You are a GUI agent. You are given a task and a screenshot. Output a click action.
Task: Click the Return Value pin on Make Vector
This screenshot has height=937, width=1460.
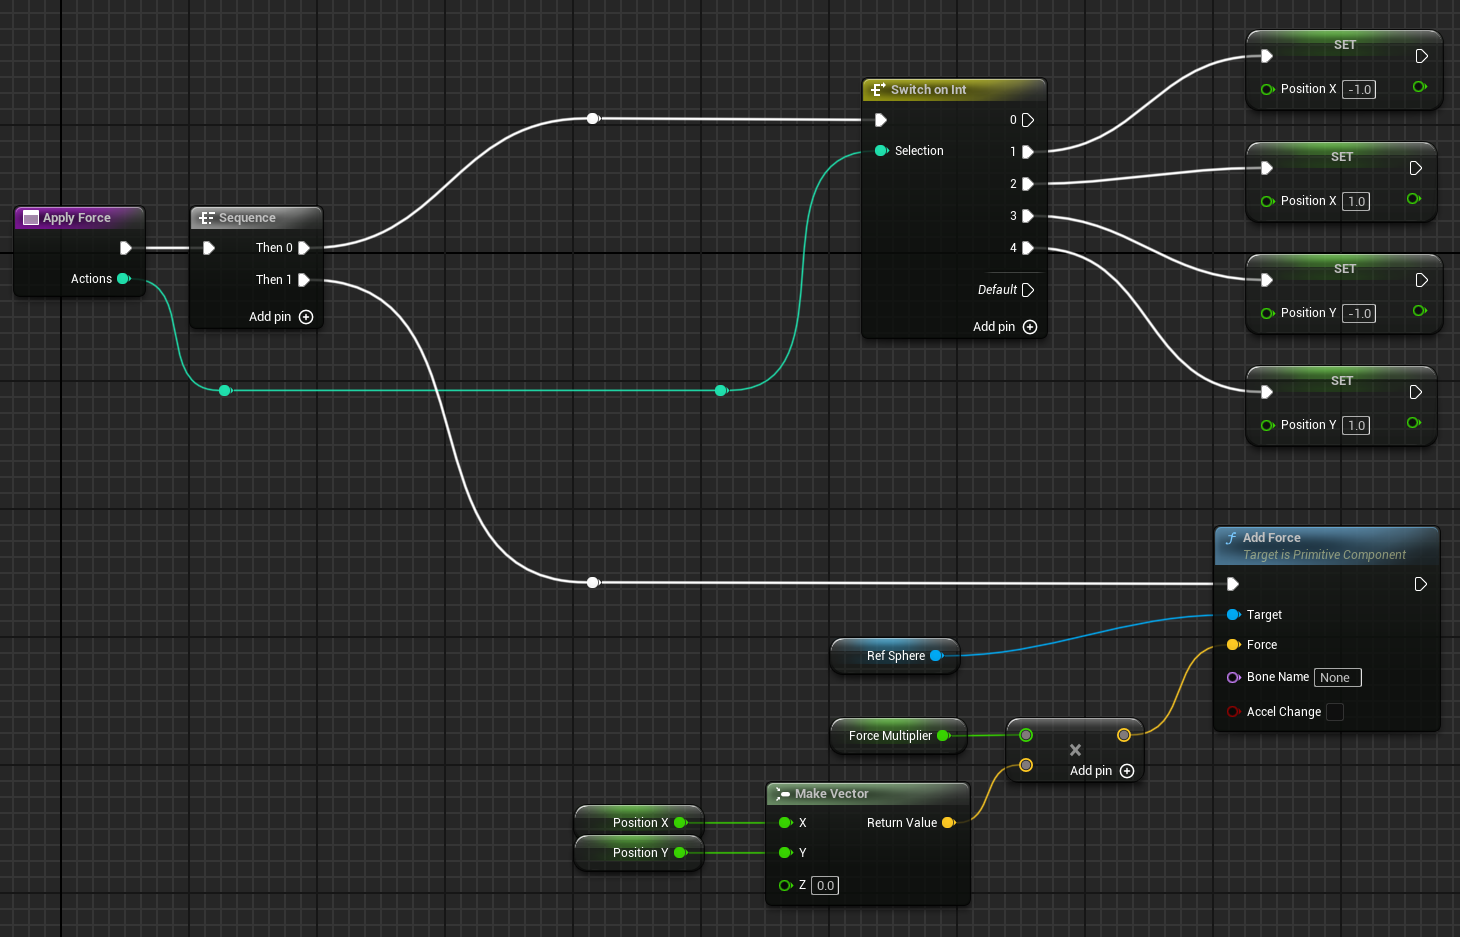pos(948,823)
